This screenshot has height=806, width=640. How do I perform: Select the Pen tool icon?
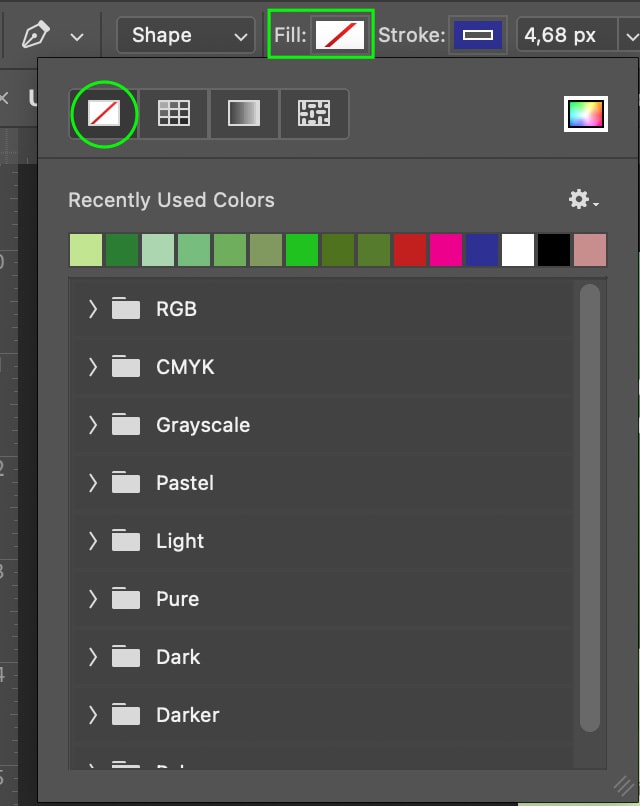tap(35, 34)
